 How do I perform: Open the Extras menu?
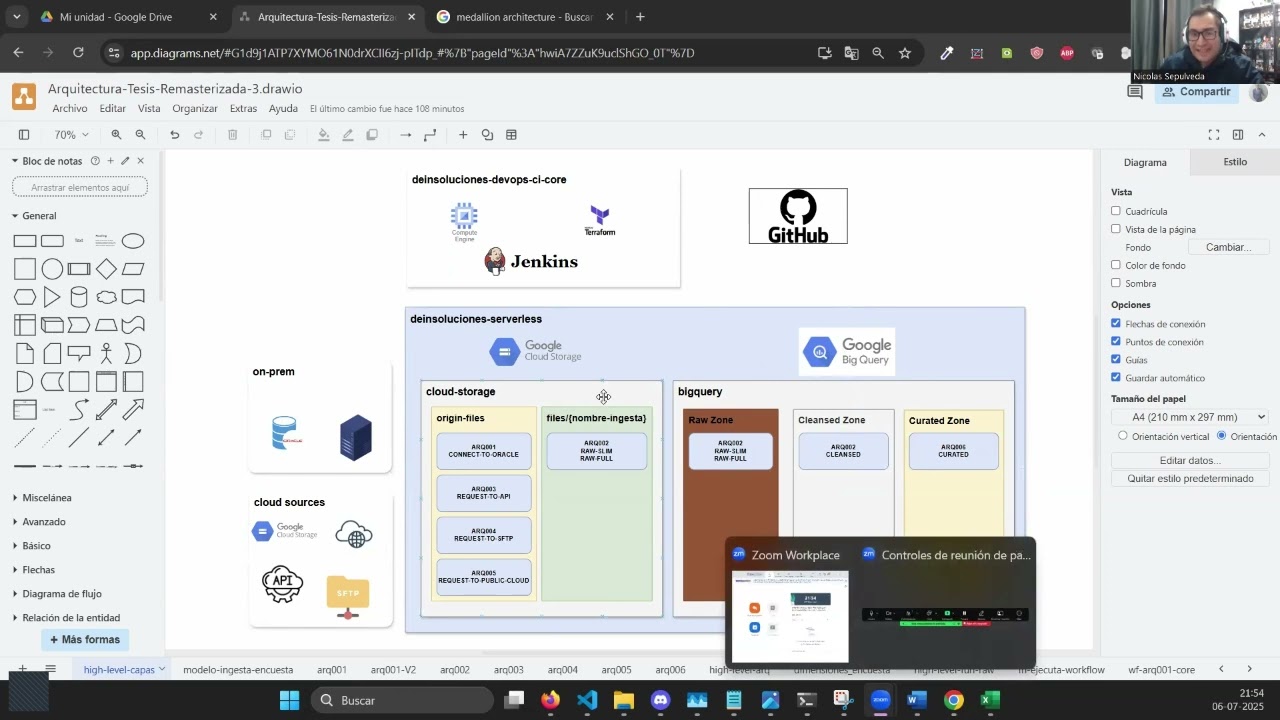tap(243, 108)
